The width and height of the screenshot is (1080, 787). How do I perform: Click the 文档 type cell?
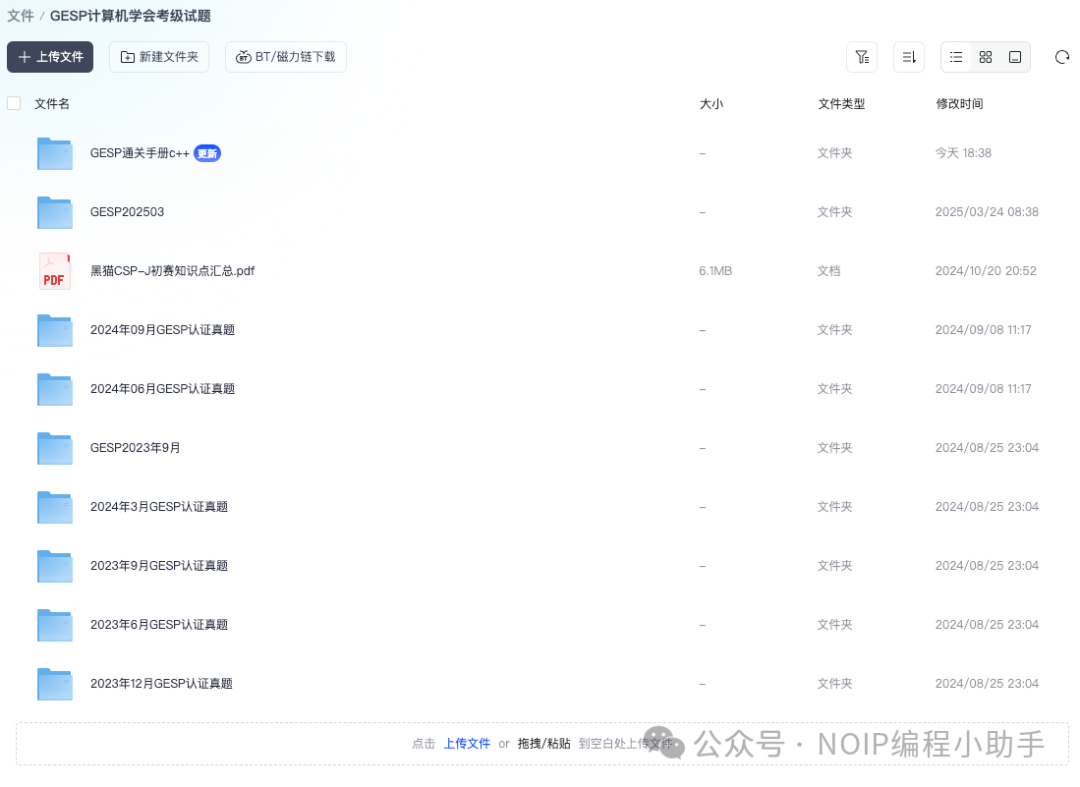click(829, 271)
